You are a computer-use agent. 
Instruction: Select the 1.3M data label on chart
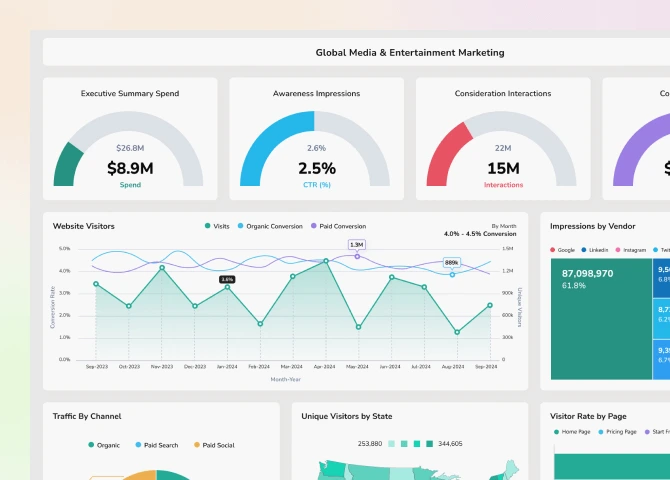click(357, 244)
